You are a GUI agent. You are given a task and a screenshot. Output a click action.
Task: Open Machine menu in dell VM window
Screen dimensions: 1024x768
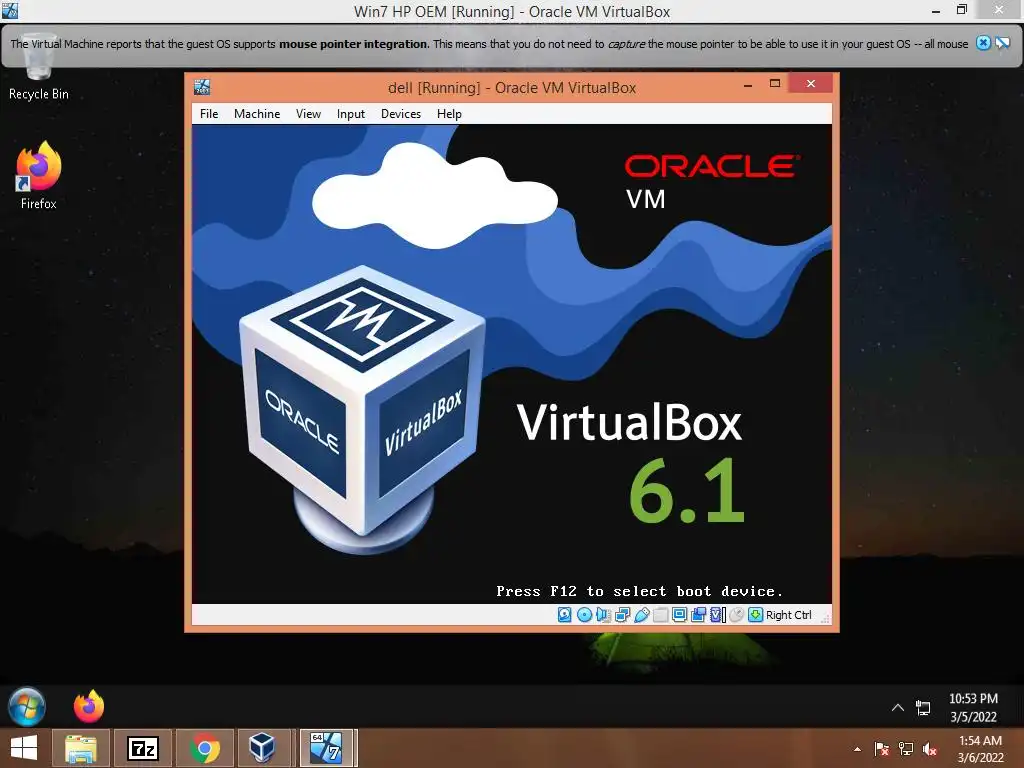257,114
